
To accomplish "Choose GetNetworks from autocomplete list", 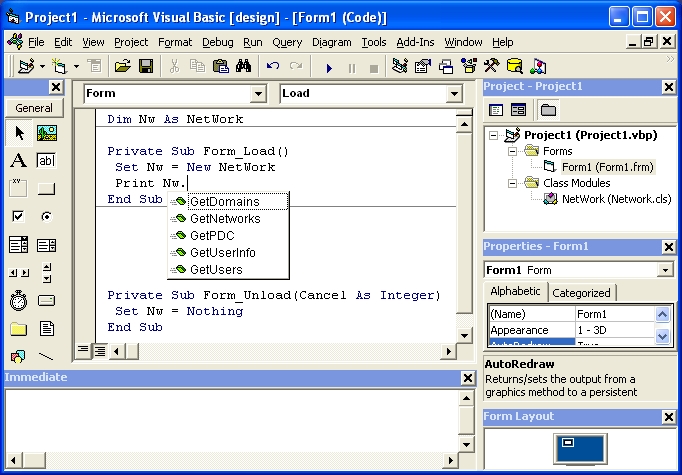I will tap(228, 219).
